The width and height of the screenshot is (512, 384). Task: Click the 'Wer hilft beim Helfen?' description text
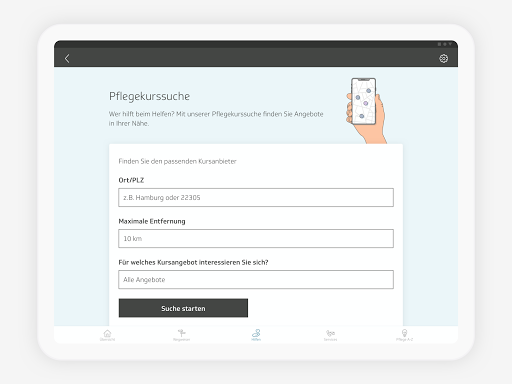pos(216,119)
